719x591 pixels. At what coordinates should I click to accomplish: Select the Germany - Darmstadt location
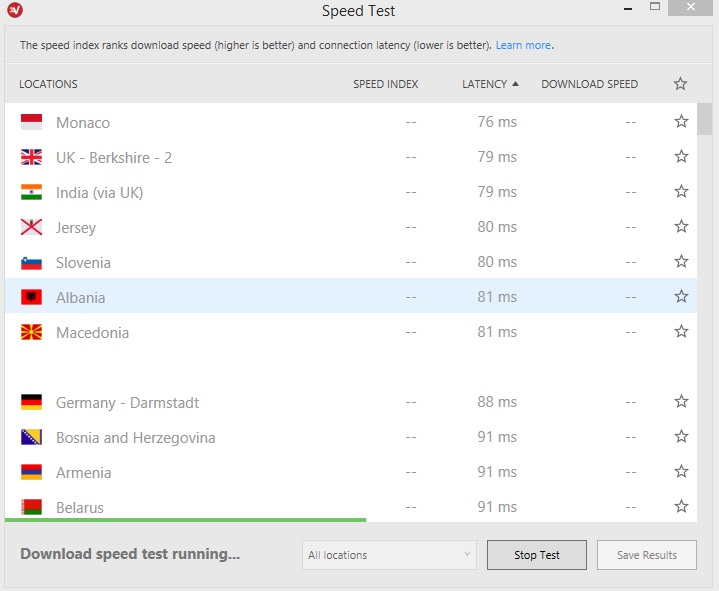coord(127,403)
